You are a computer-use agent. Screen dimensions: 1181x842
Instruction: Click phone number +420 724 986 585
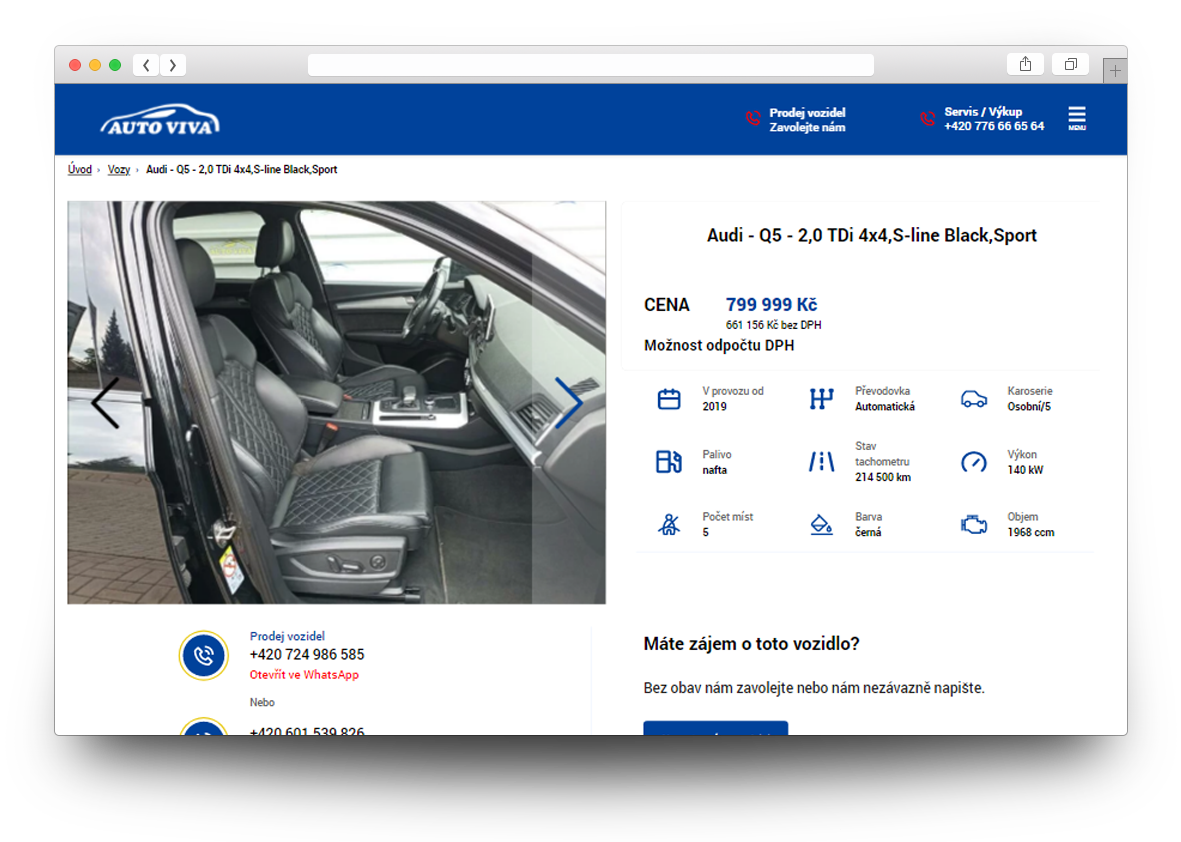307,654
